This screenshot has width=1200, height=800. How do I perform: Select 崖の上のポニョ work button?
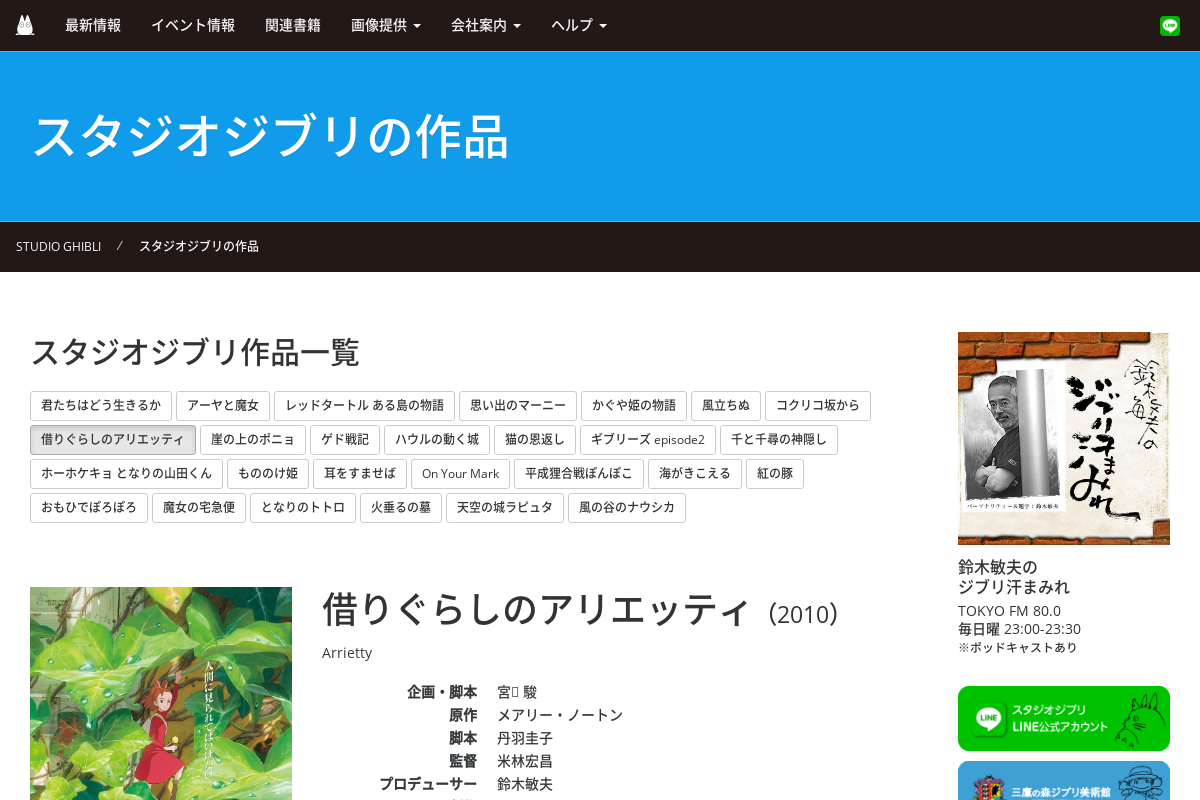click(x=253, y=440)
